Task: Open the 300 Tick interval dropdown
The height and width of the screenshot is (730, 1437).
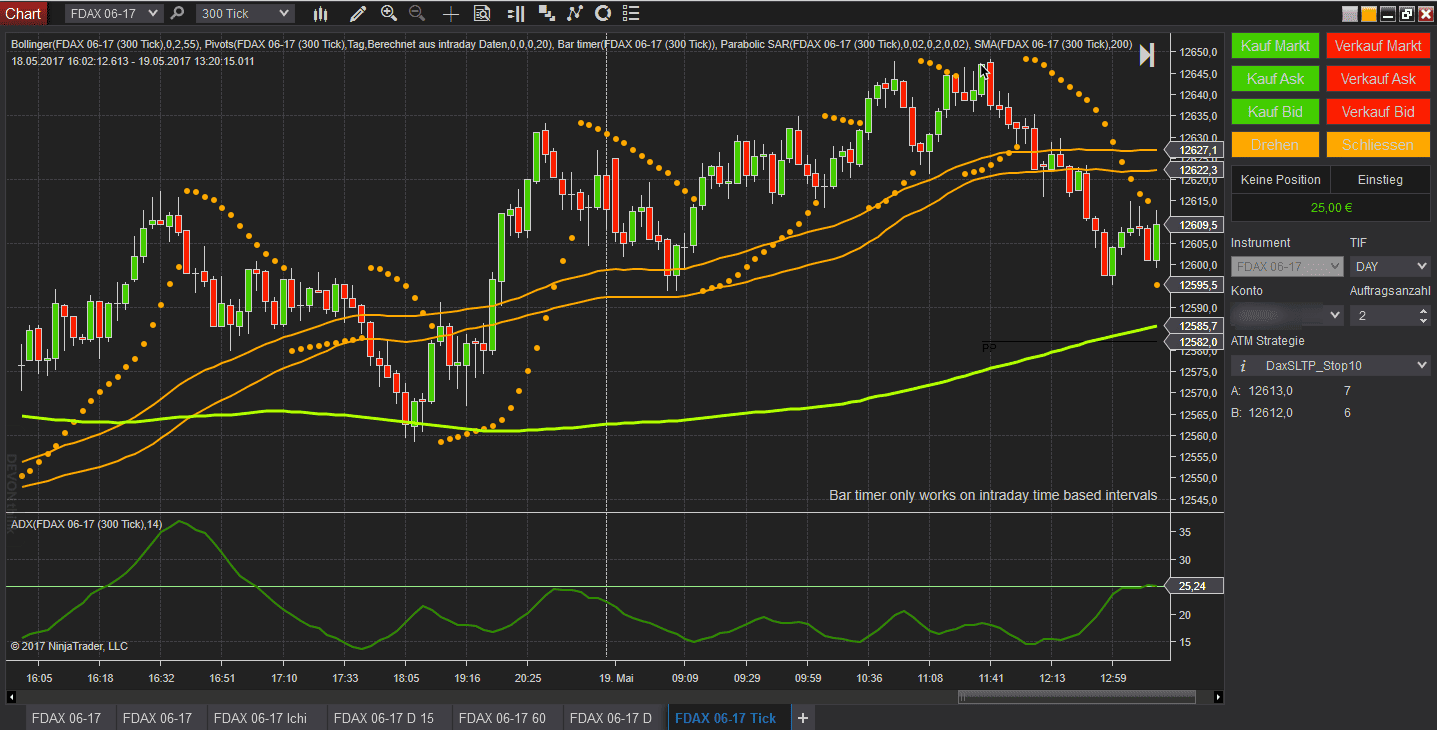Action: 245,13
